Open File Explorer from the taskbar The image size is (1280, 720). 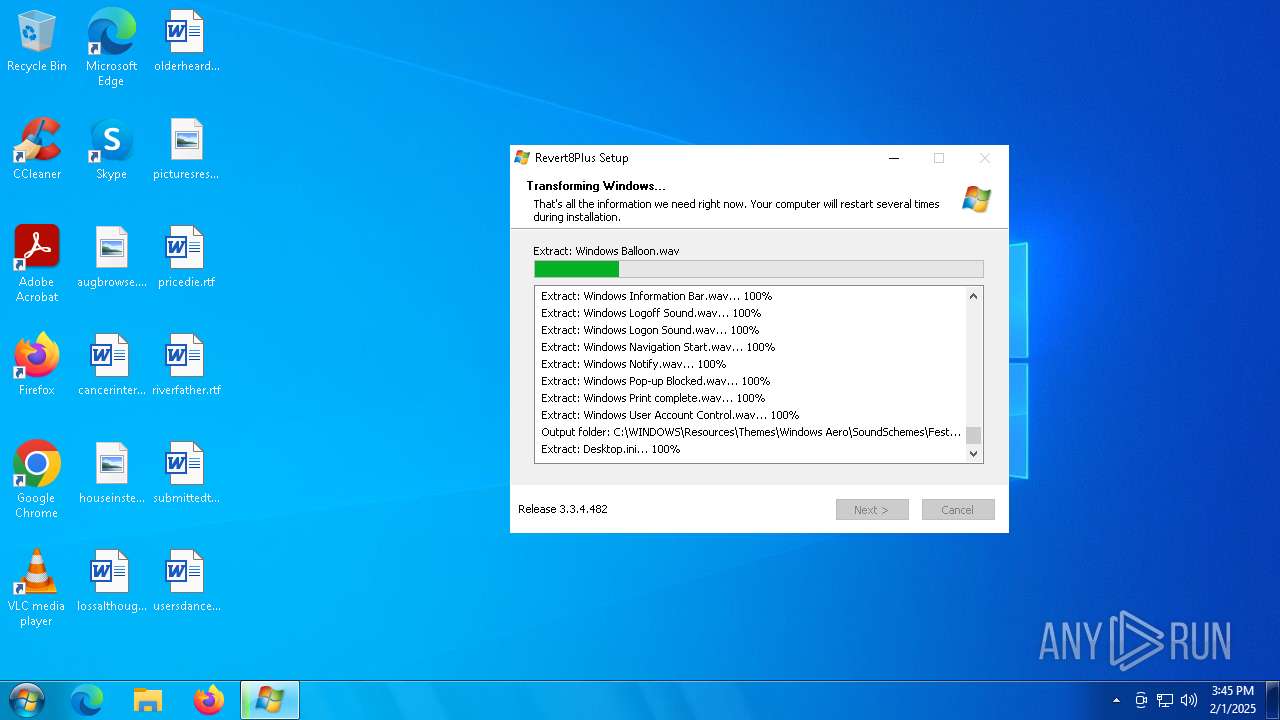coord(148,700)
